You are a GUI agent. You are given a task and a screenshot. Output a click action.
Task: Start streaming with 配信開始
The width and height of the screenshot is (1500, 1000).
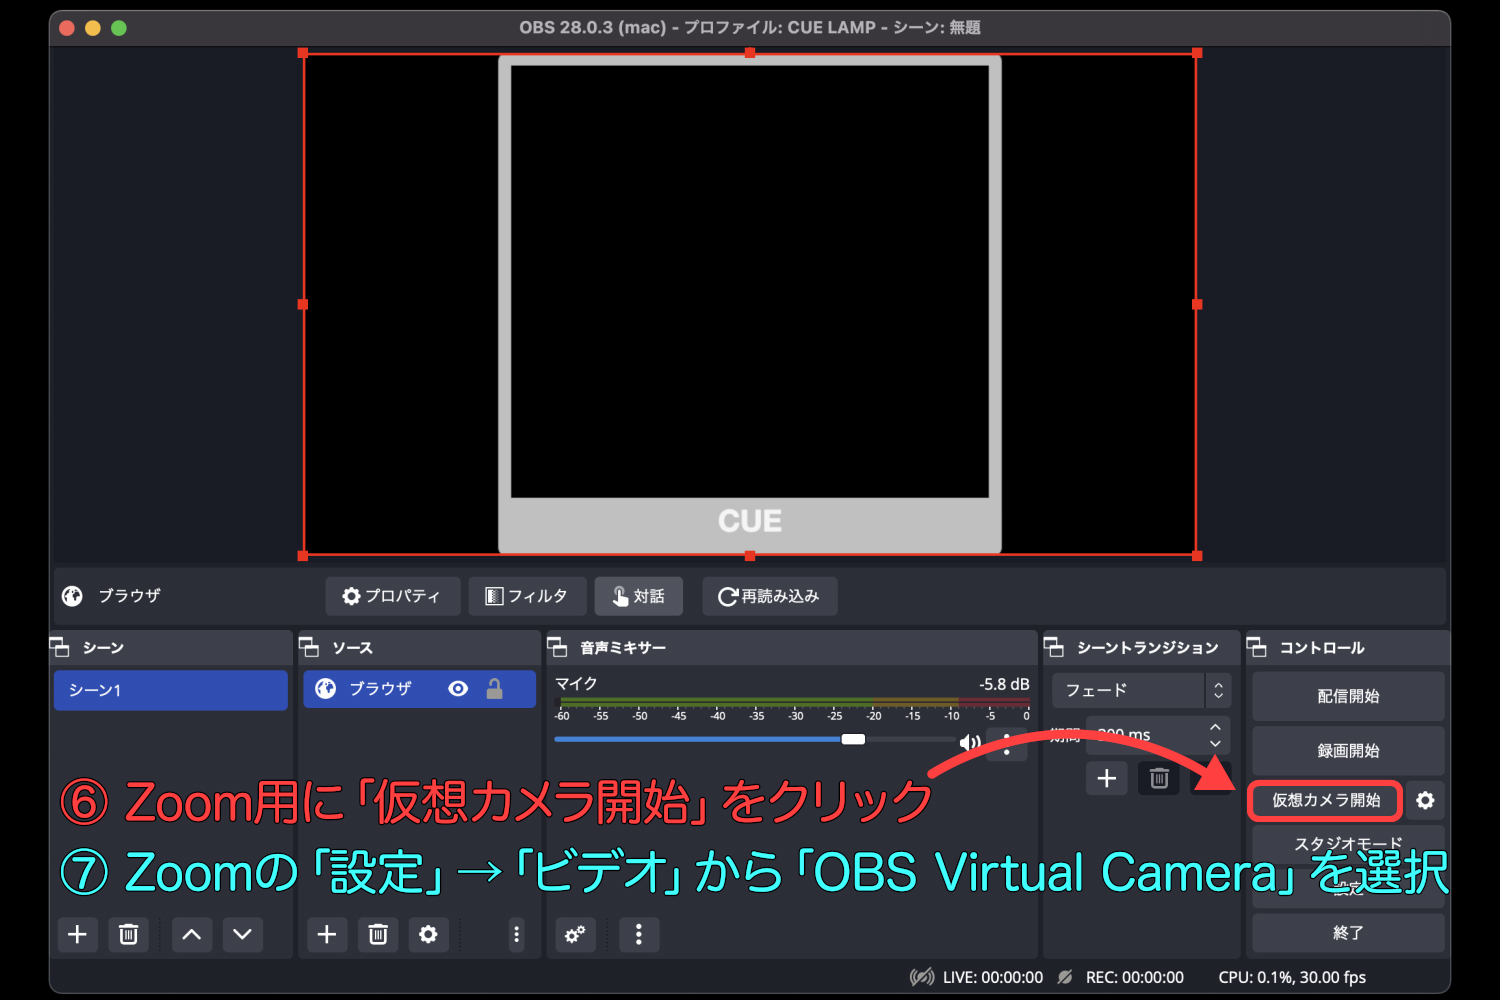[1348, 696]
